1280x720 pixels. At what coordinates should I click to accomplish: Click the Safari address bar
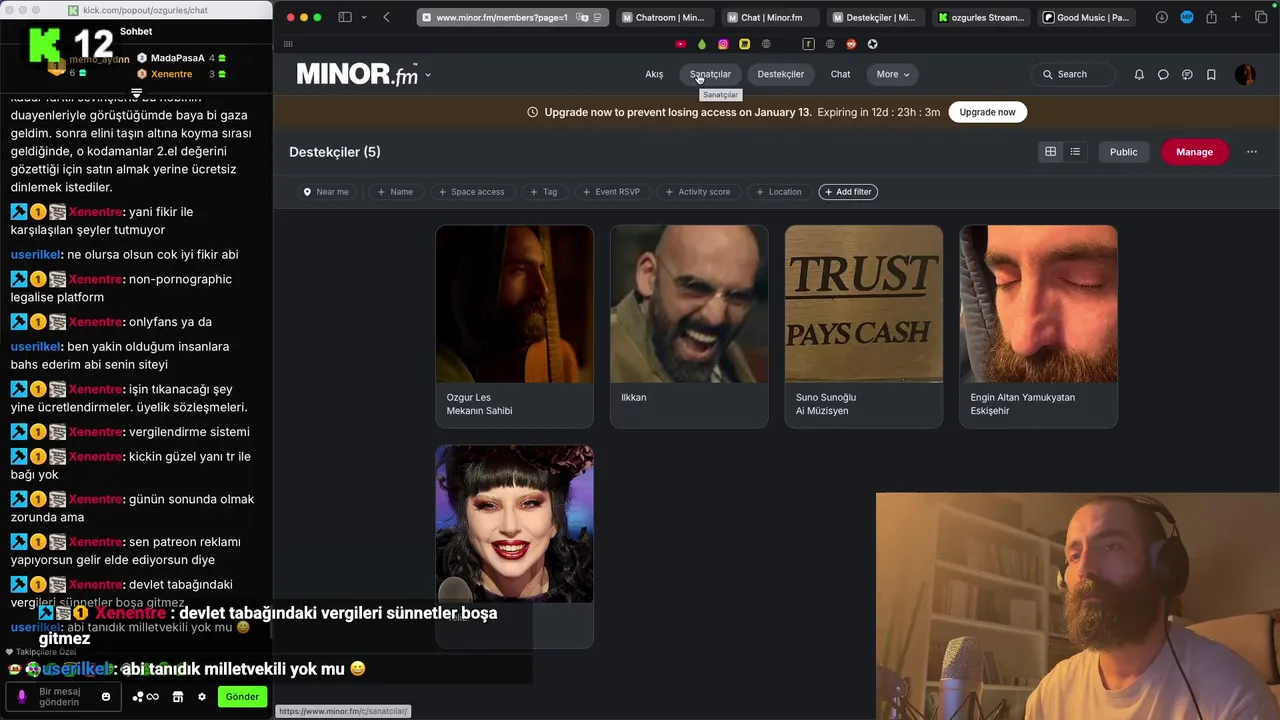[x=511, y=17]
